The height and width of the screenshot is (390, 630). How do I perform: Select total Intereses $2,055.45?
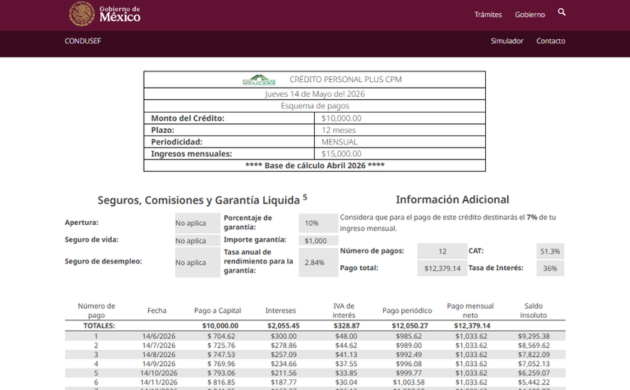point(283,326)
